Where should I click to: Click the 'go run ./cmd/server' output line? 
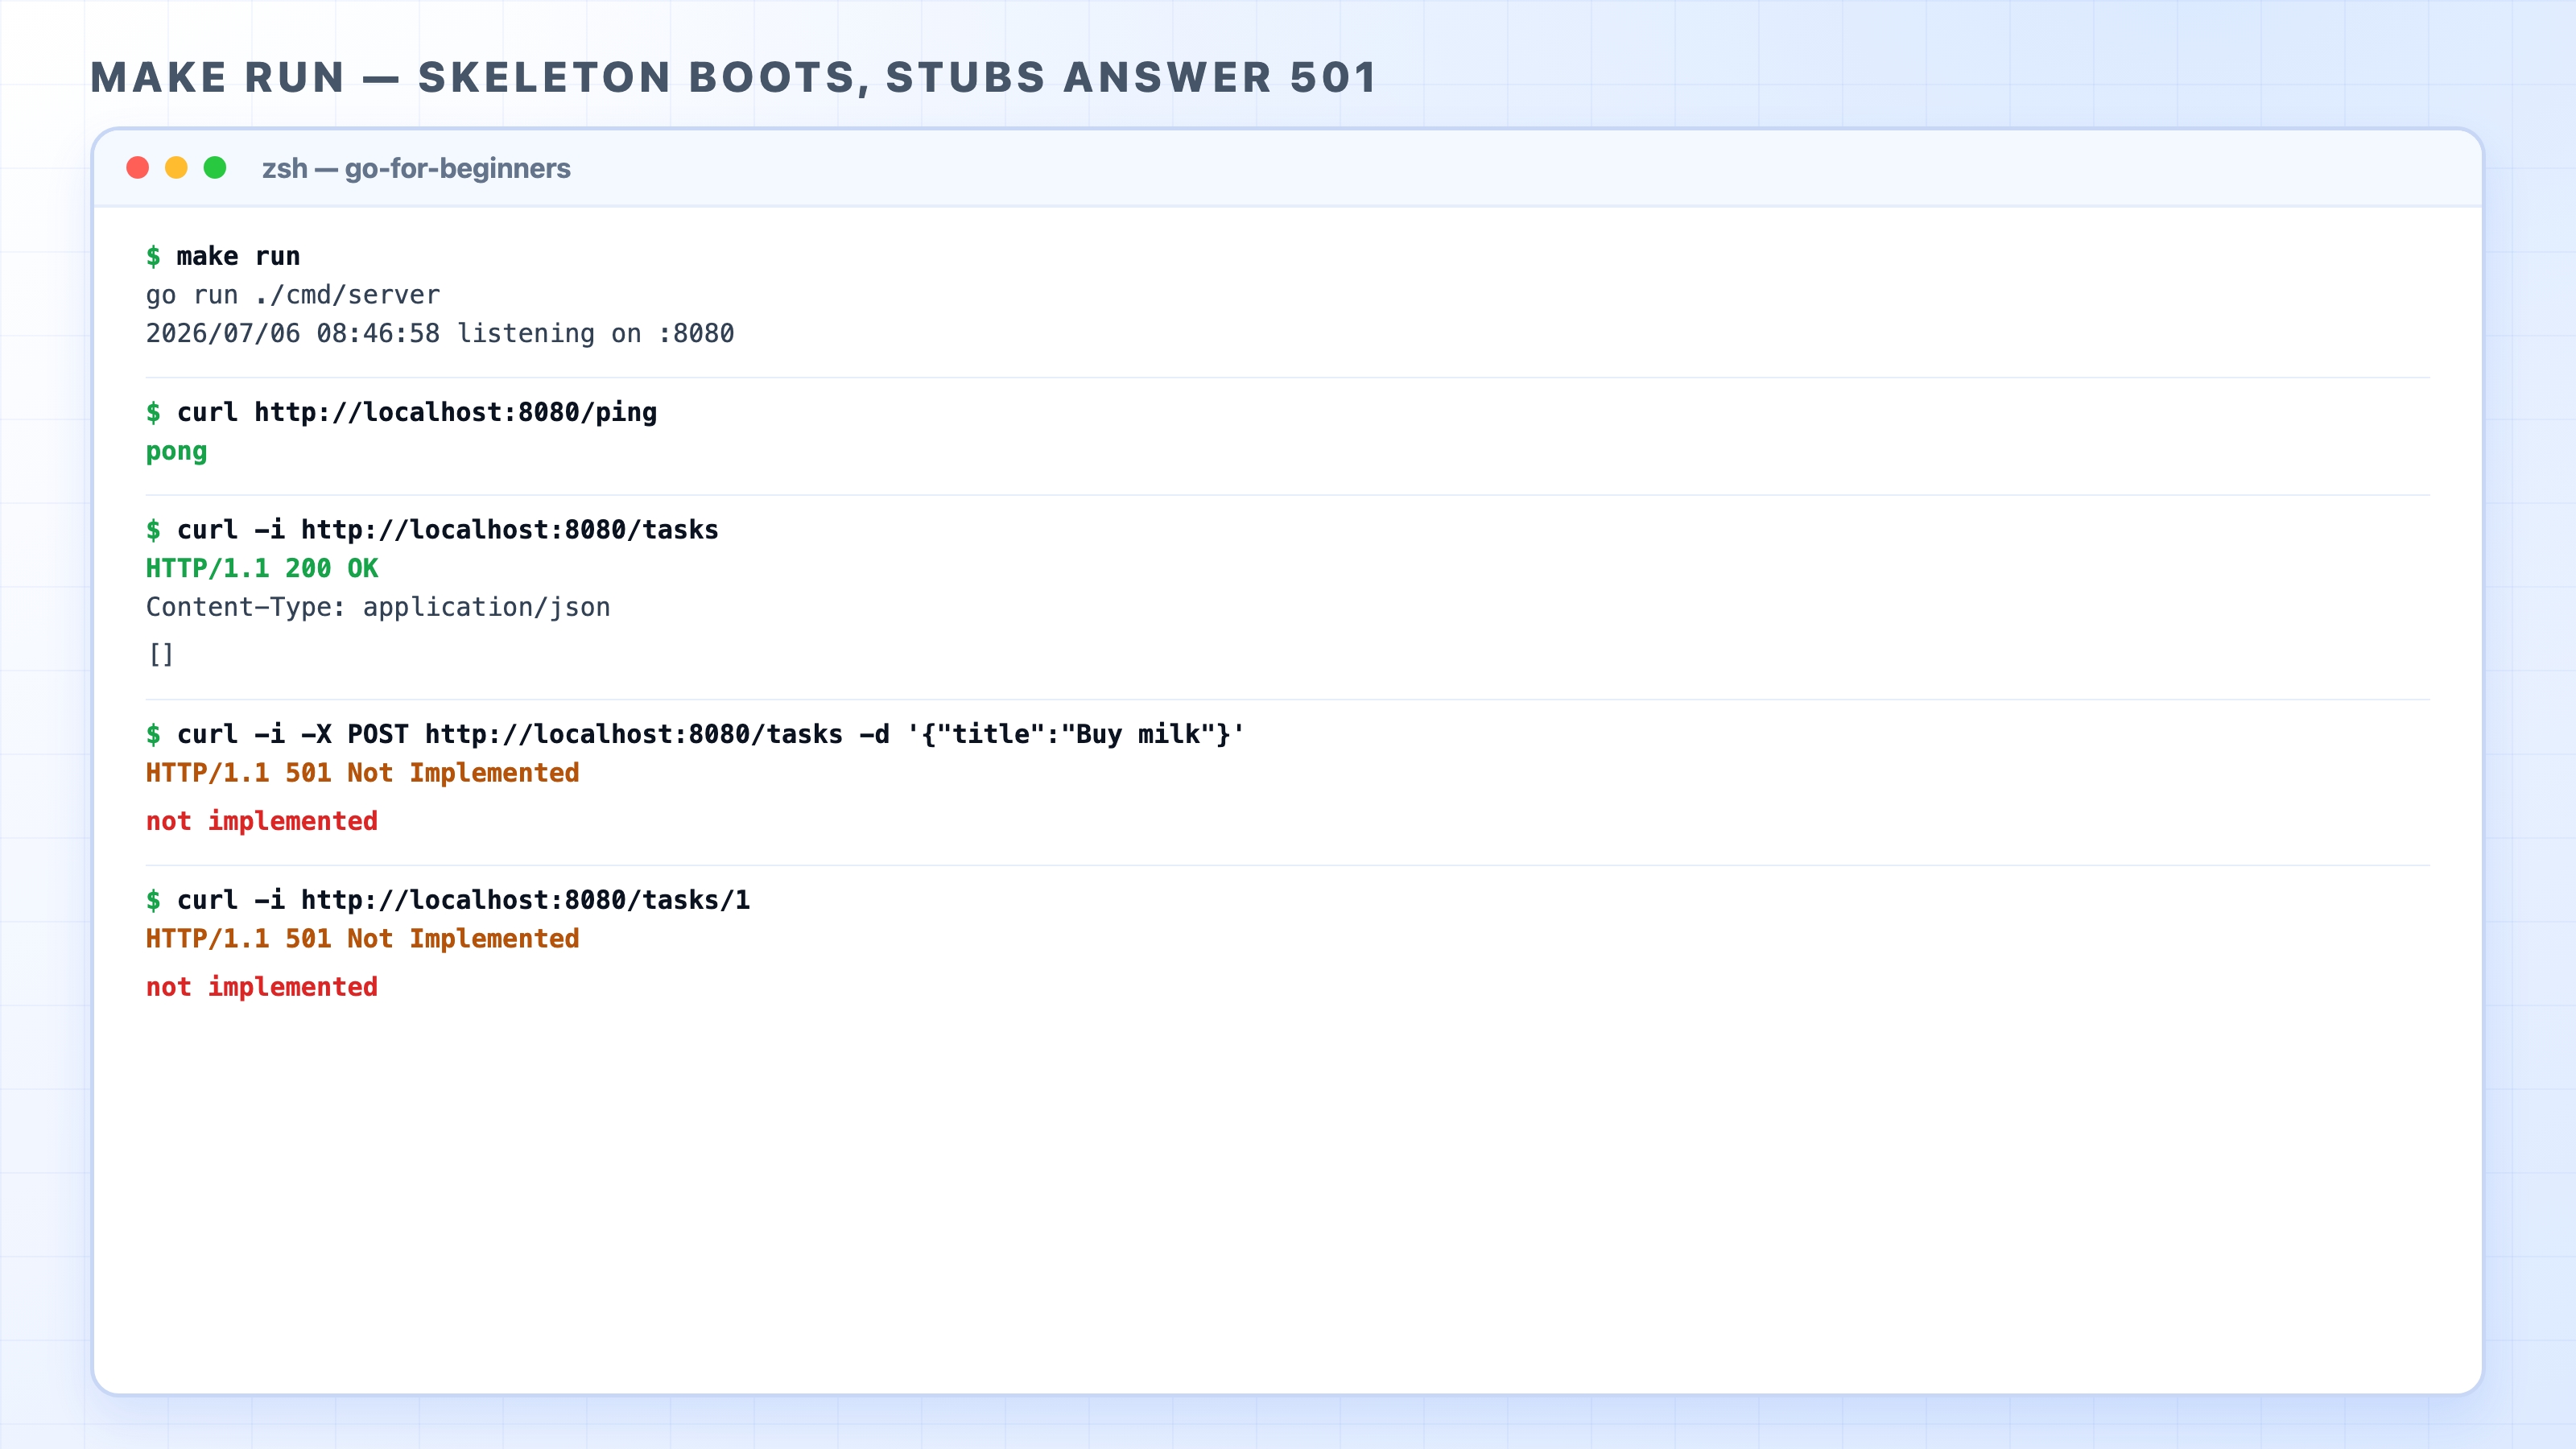click(x=293, y=295)
